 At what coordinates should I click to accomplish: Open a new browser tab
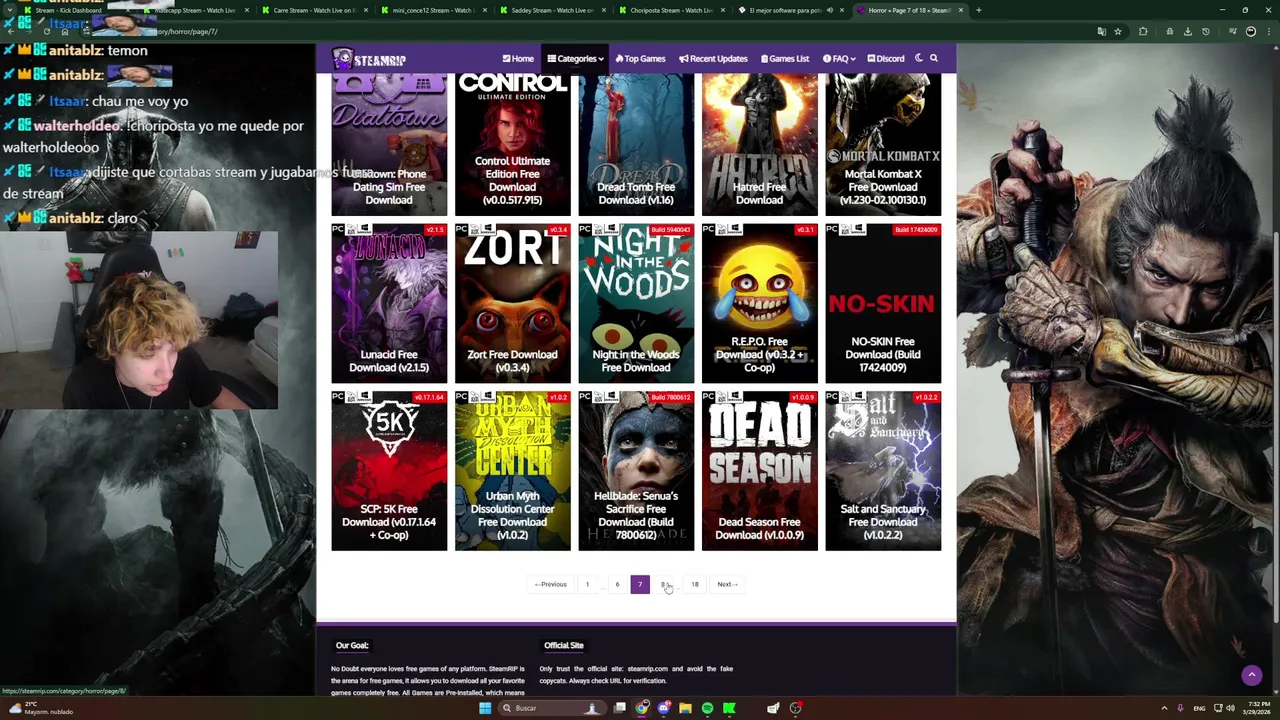coord(978,10)
